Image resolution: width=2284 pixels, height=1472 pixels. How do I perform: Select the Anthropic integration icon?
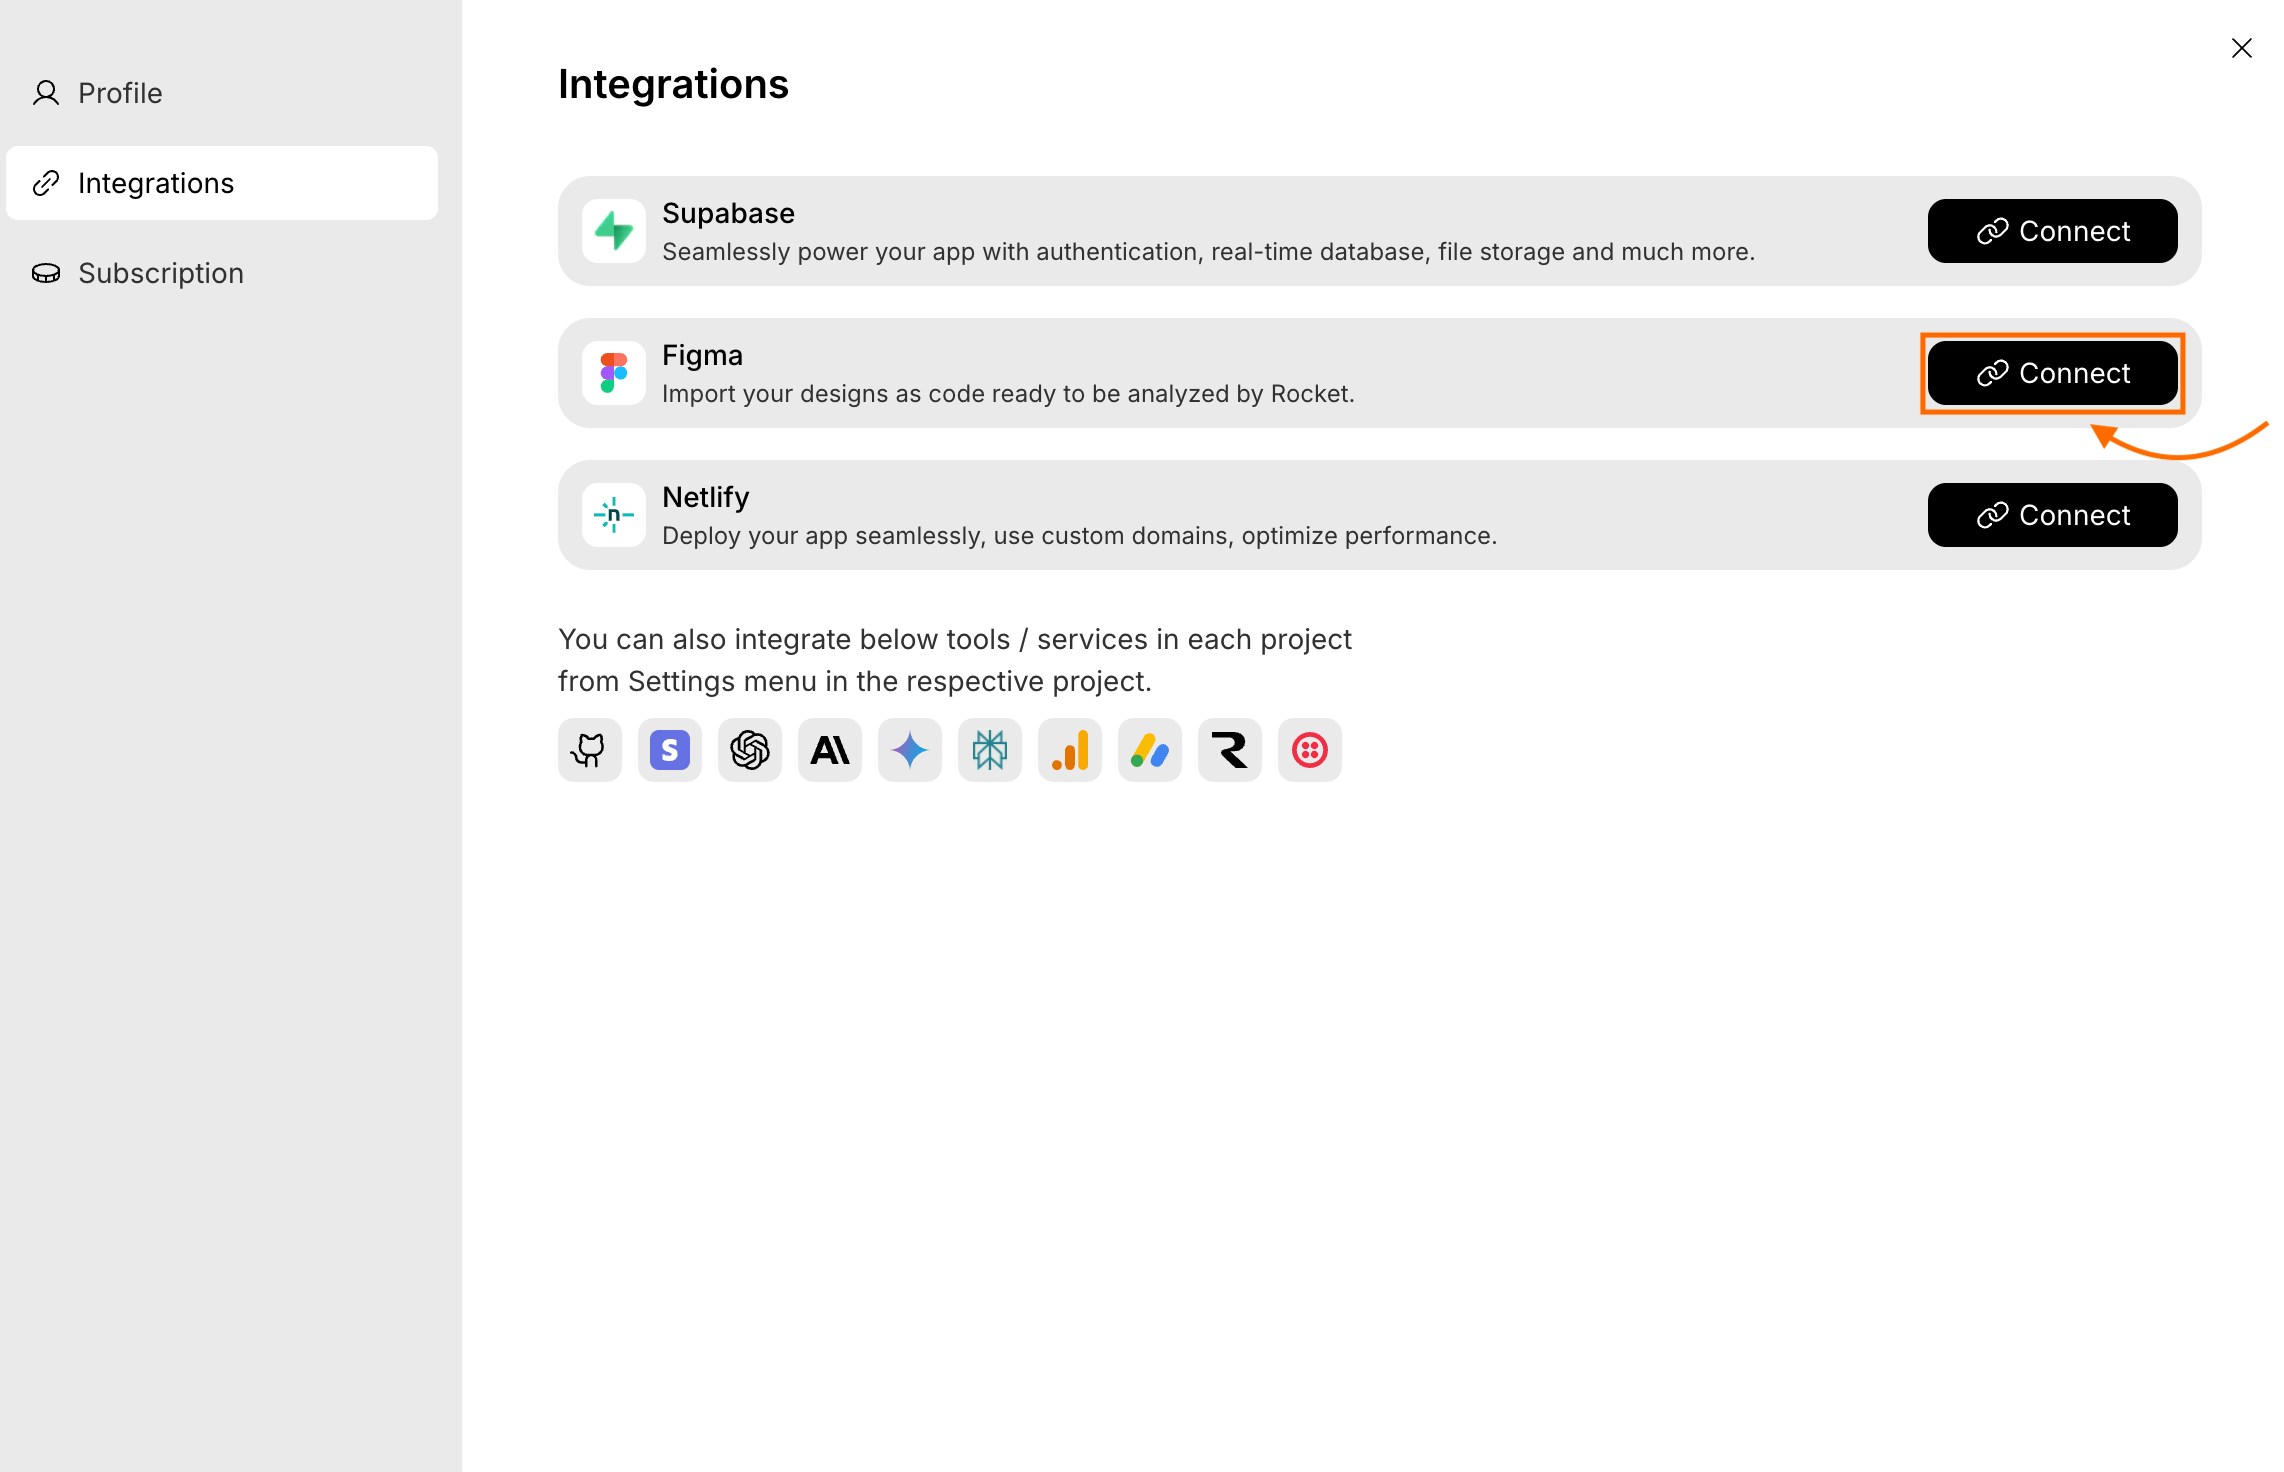(x=829, y=750)
